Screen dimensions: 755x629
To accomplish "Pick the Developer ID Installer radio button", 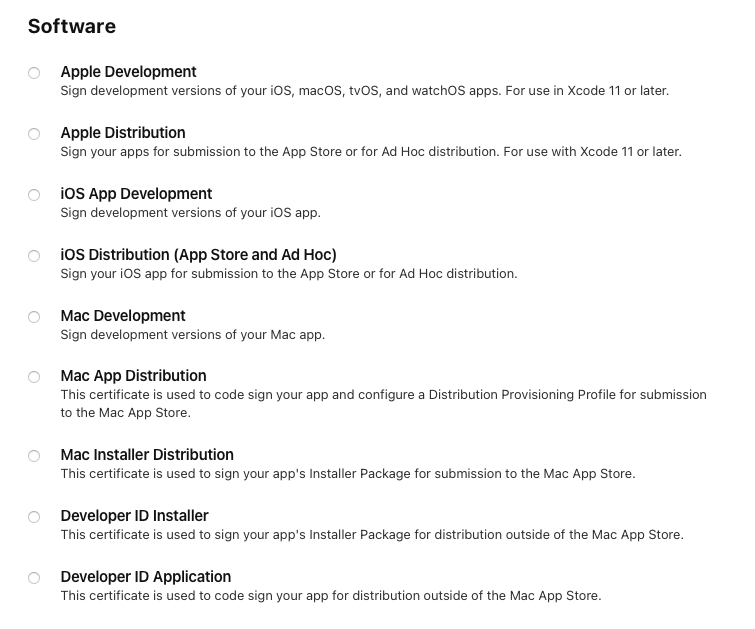I will point(34,517).
